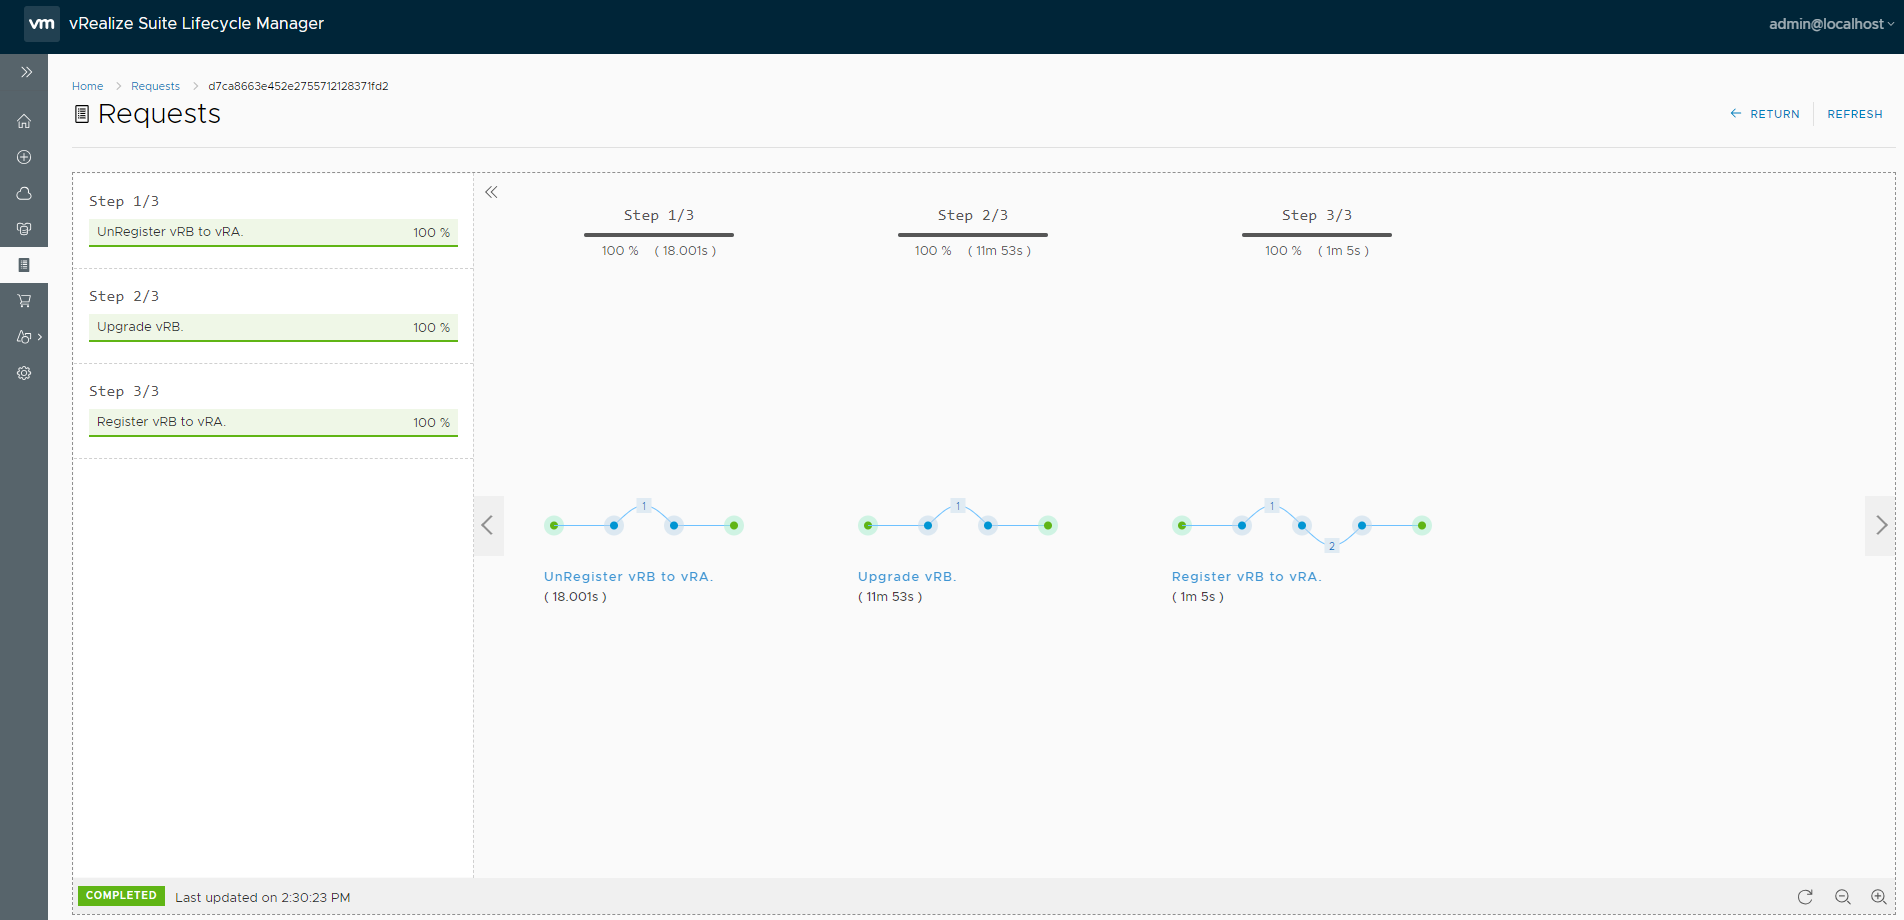Screen dimensions: 1904x920
Task: Zoom in the graph view
Action: pos(1879,897)
